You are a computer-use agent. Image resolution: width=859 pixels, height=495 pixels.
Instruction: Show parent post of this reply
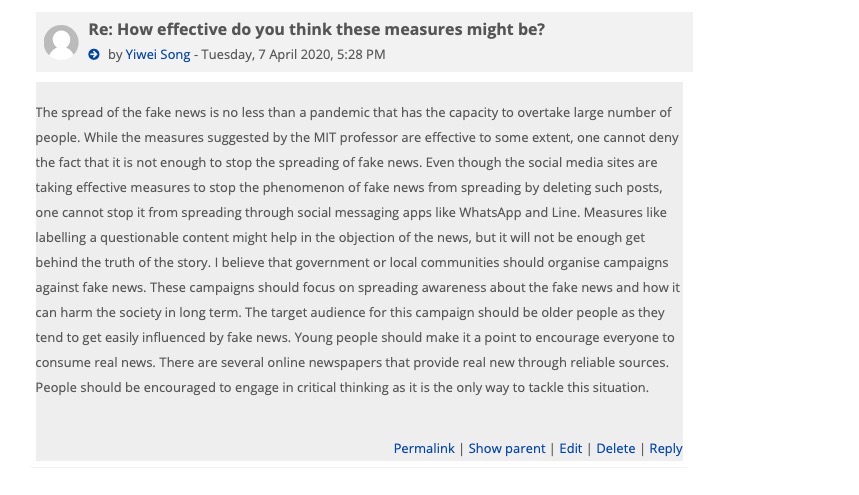pos(507,449)
